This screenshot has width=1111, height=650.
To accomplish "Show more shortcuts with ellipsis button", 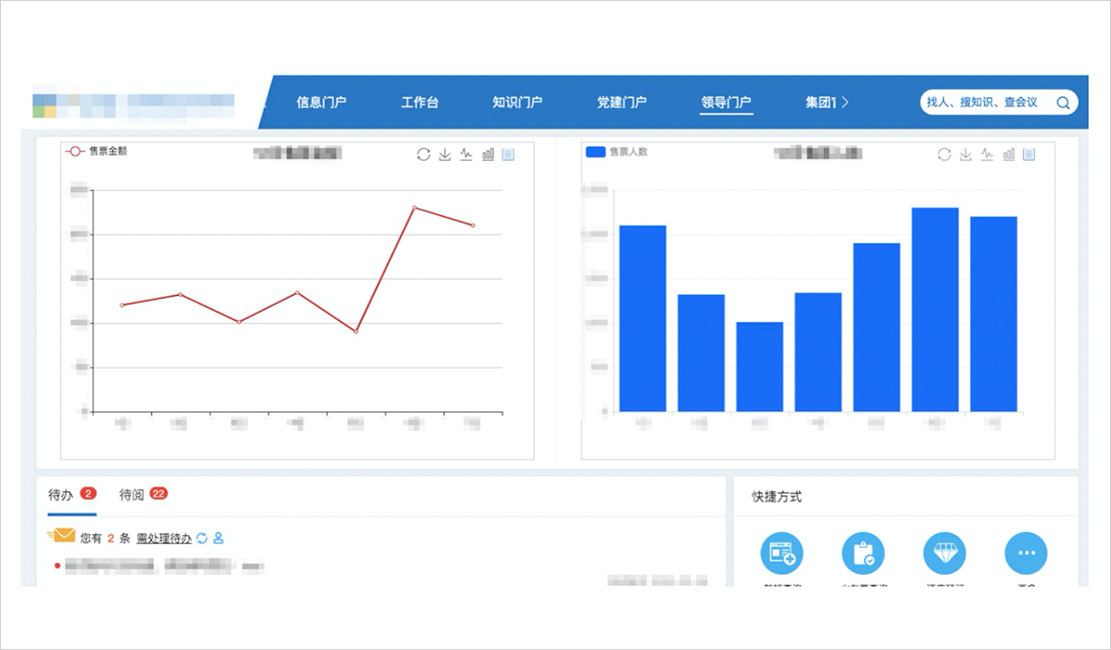I will tap(1025, 553).
